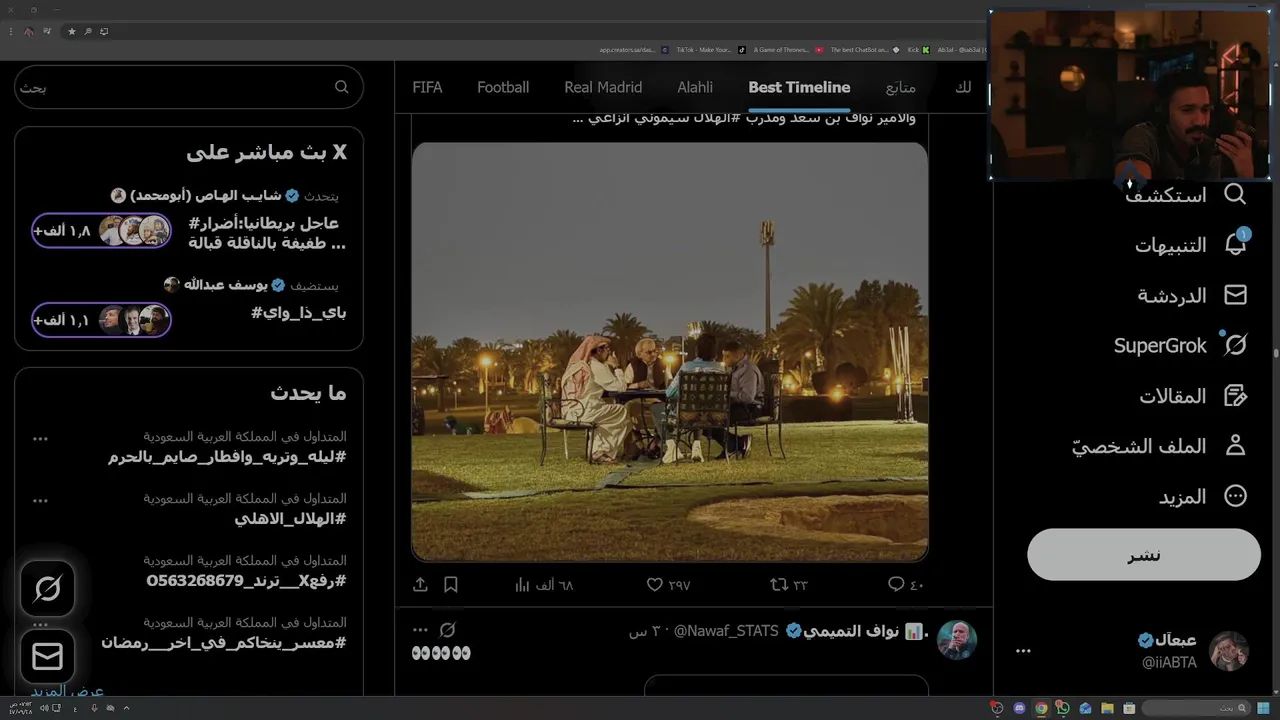Open التنبيهات notifications bell icon
This screenshot has height=720, width=1280.
click(x=1235, y=244)
